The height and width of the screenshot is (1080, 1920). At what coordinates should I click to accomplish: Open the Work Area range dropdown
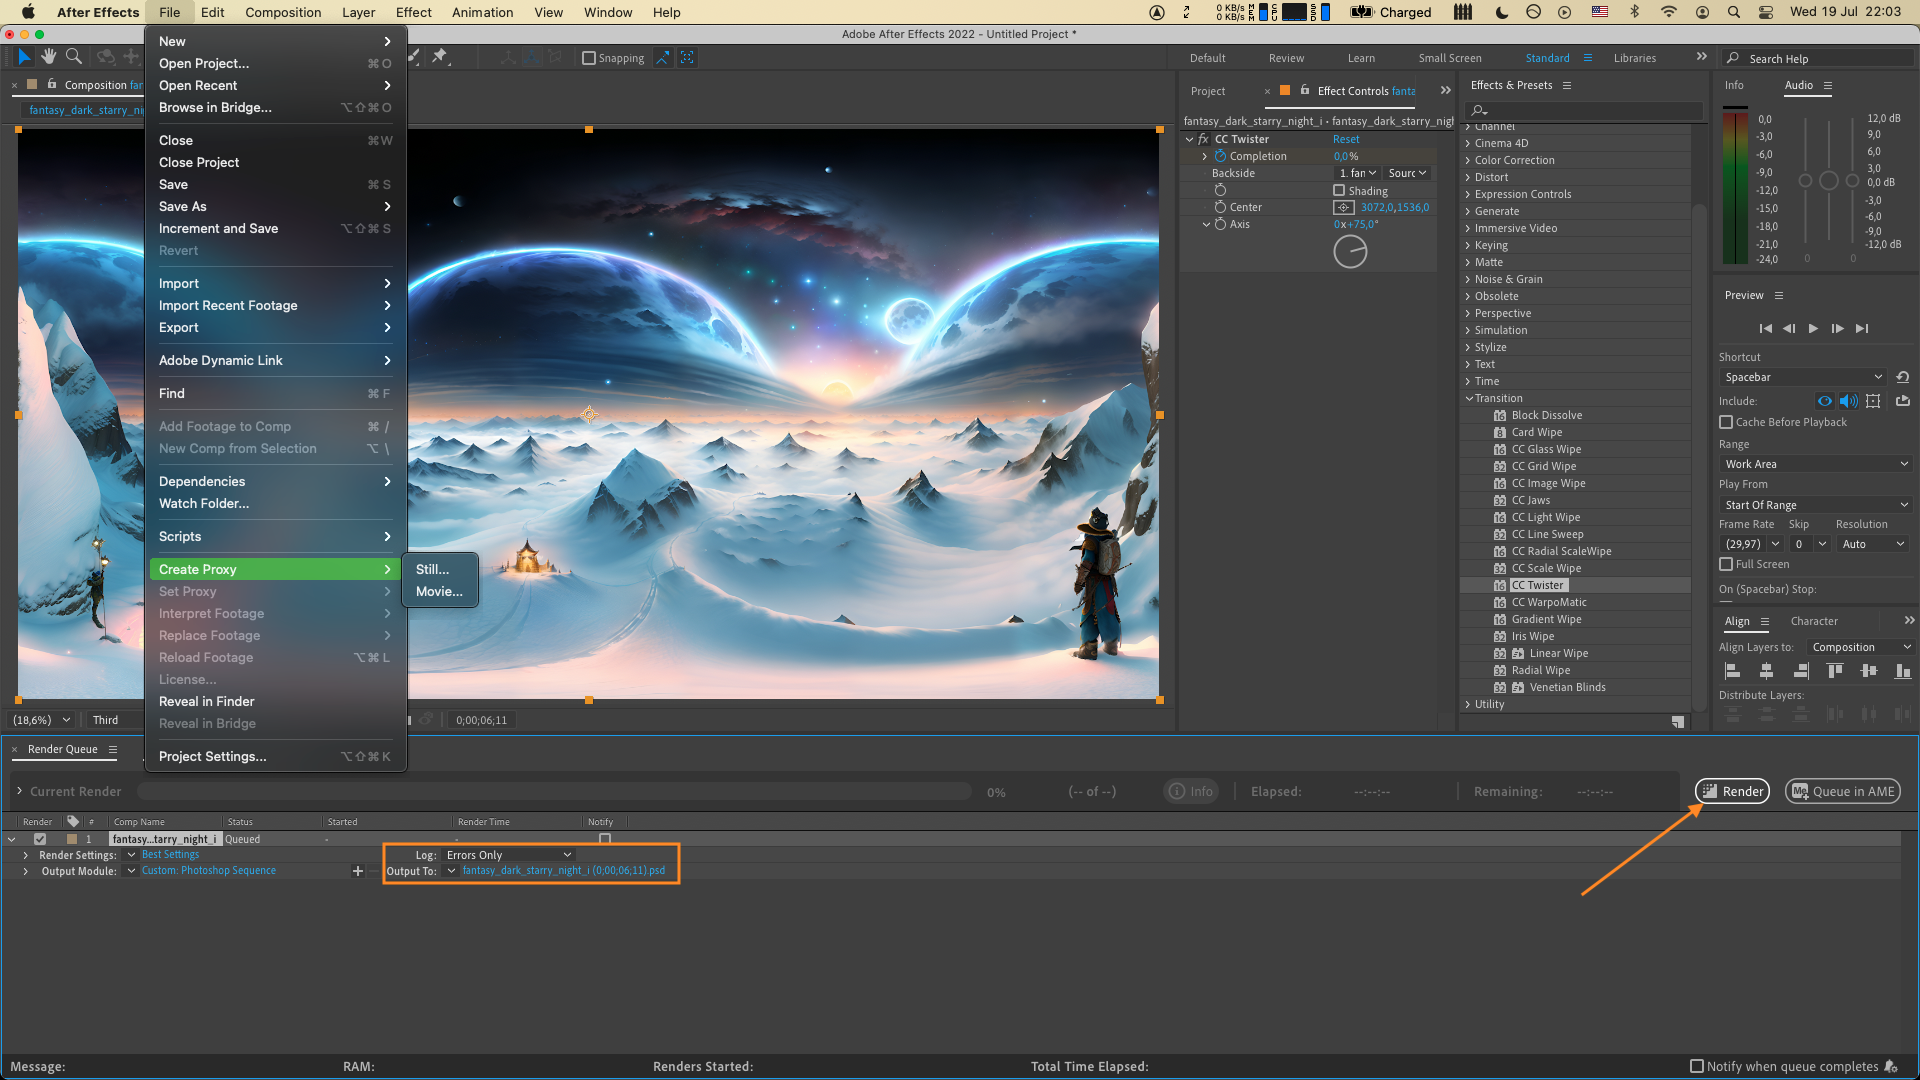tap(1815, 464)
